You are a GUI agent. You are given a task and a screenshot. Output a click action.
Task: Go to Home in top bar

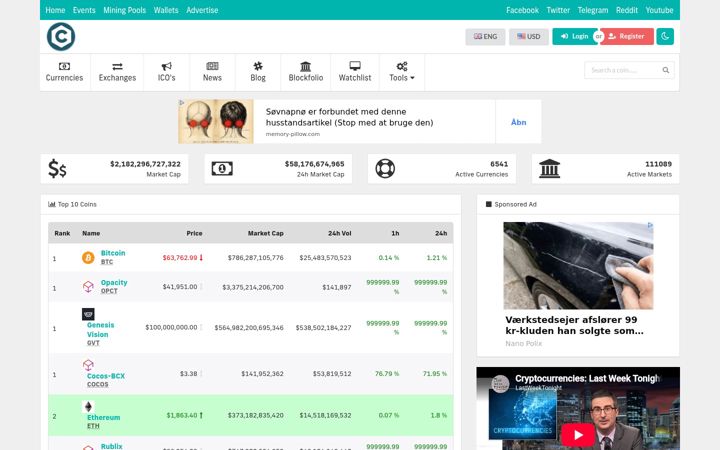[x=55, y=10]
